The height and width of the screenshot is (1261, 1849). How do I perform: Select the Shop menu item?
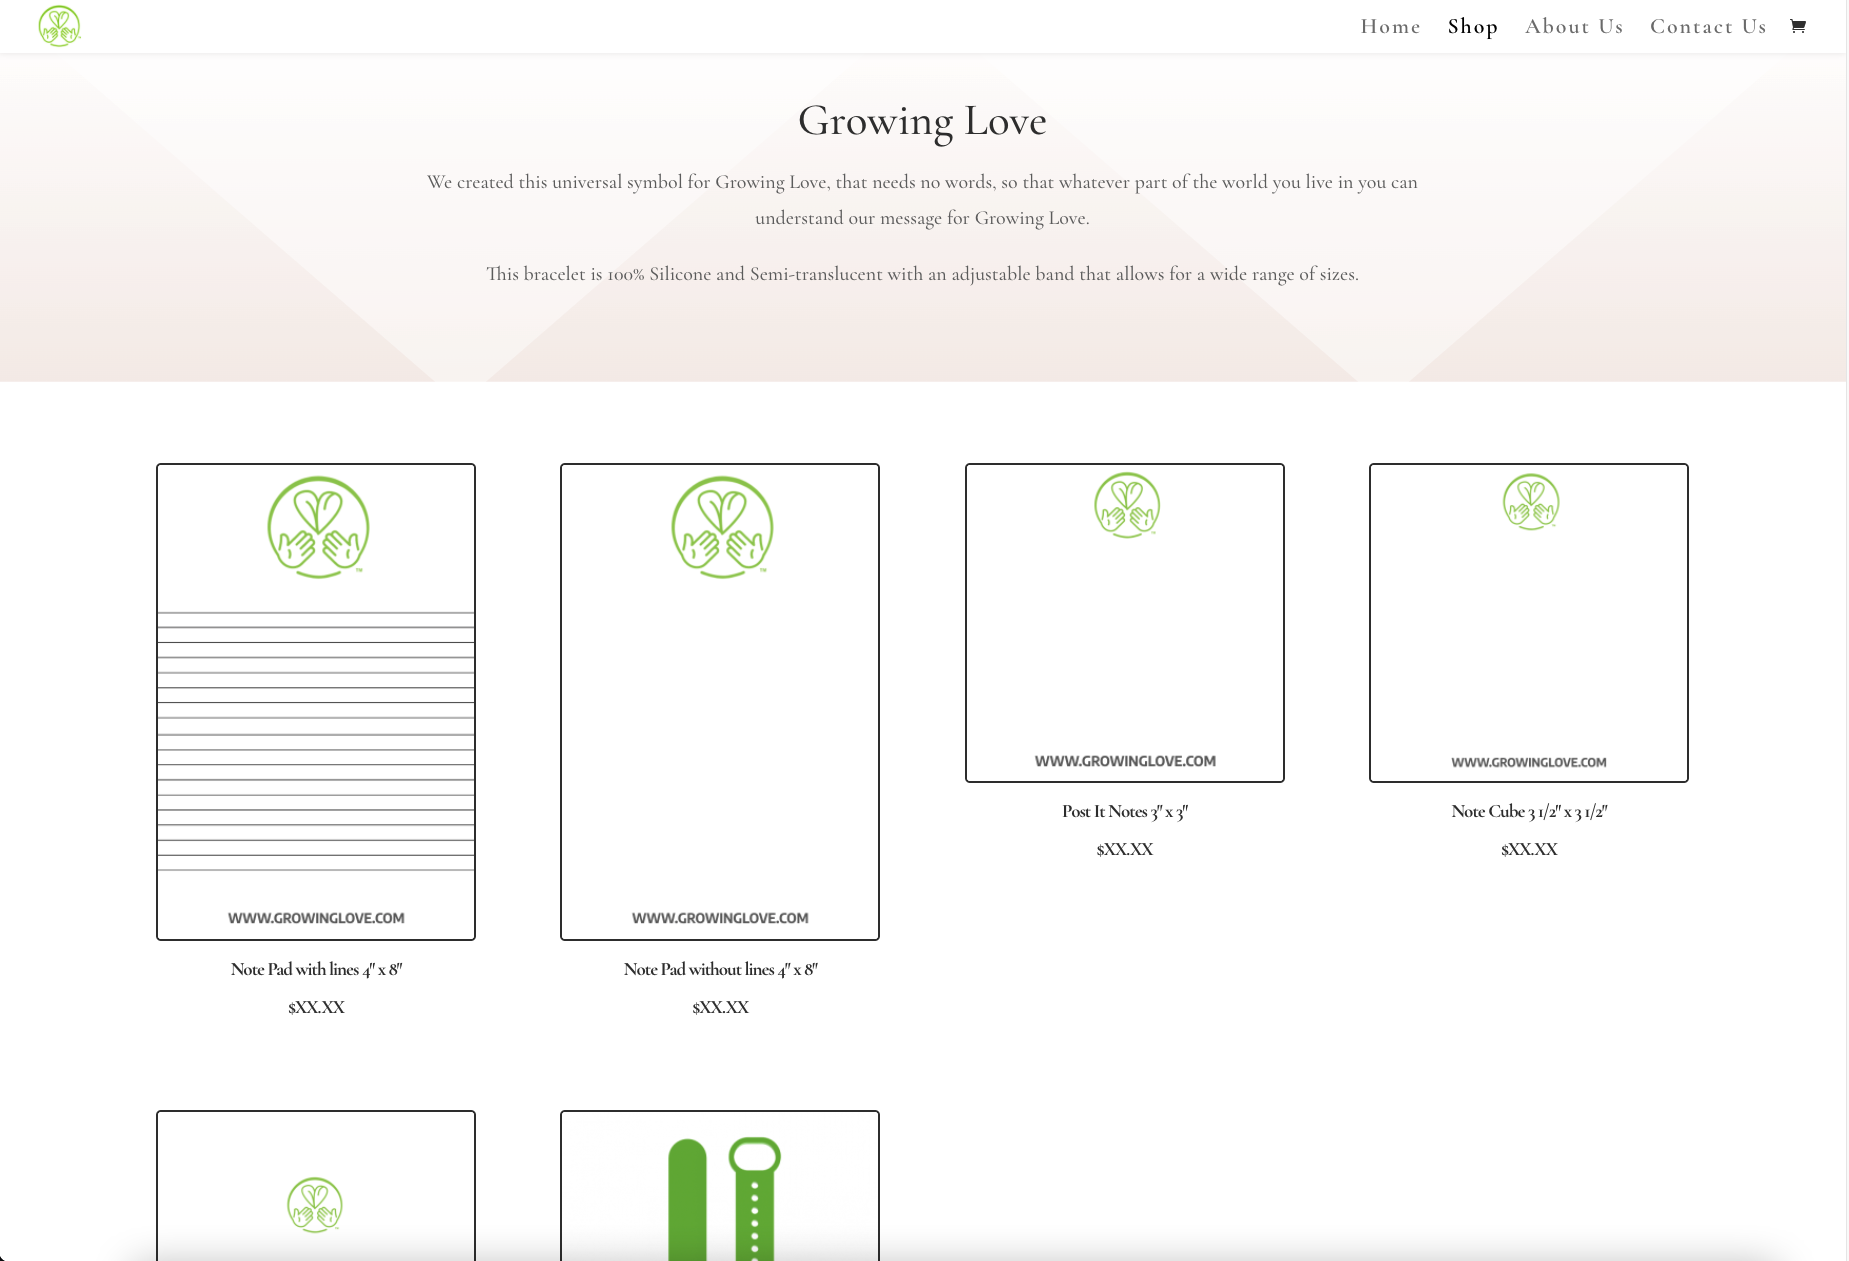pyautogui.click(x=1472, y=27)
